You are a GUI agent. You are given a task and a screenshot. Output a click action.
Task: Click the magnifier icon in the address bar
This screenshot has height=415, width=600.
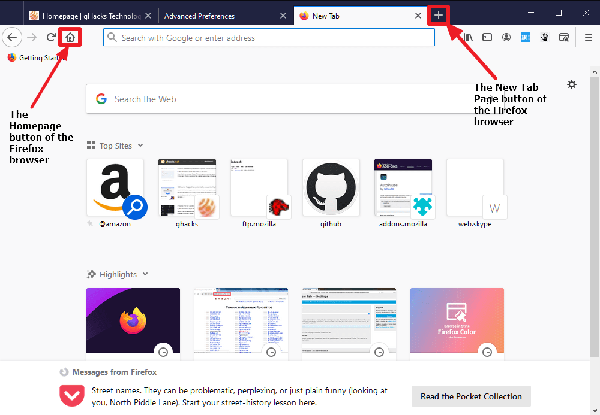[111, 37]
